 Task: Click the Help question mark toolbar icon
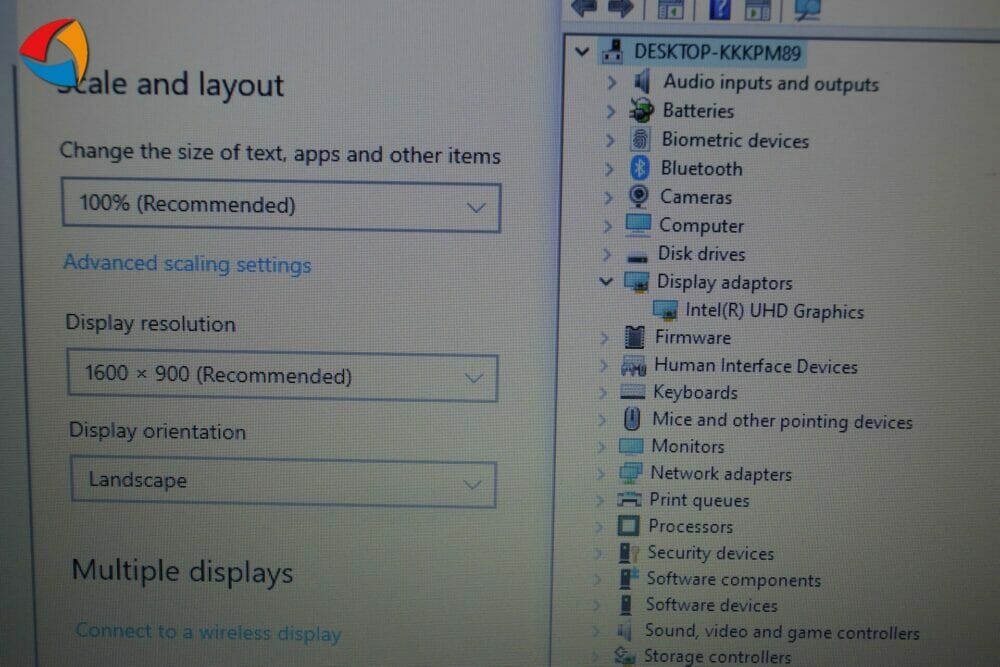(719, 8)
